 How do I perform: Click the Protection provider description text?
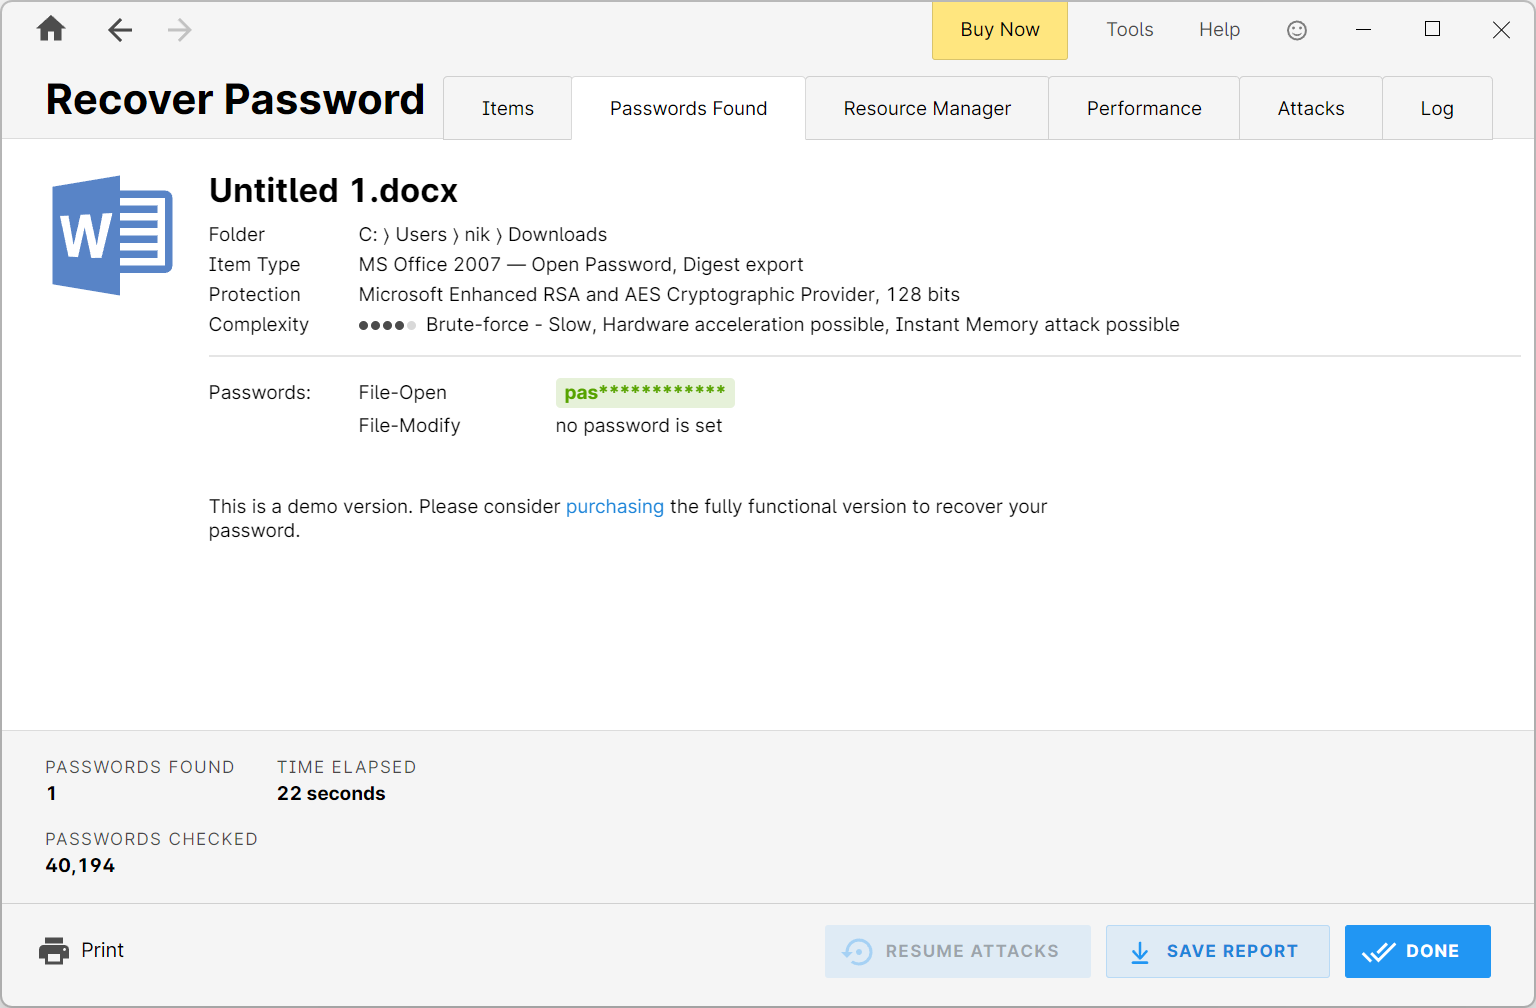coord(659,295)
